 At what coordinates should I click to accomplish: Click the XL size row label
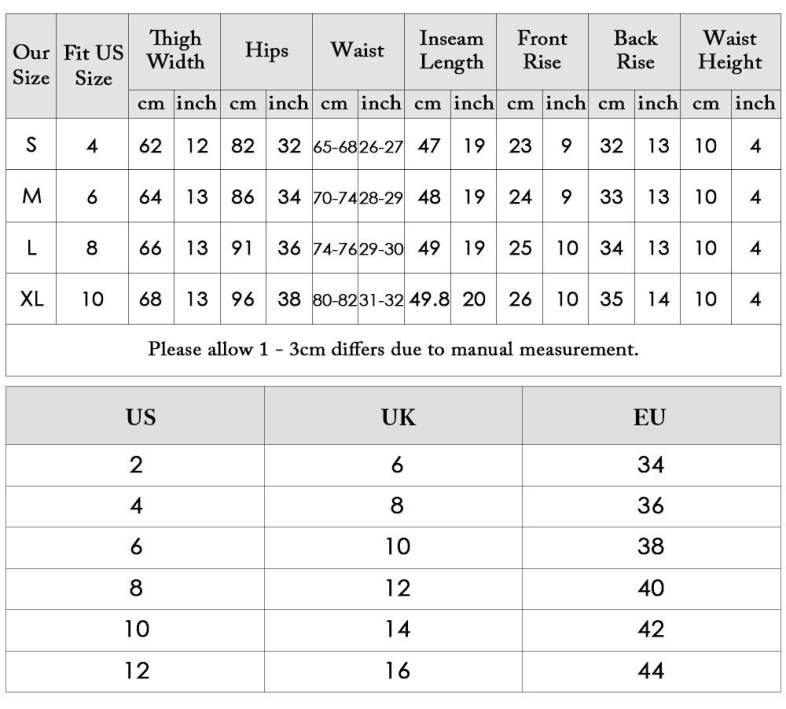click(32, 299)
